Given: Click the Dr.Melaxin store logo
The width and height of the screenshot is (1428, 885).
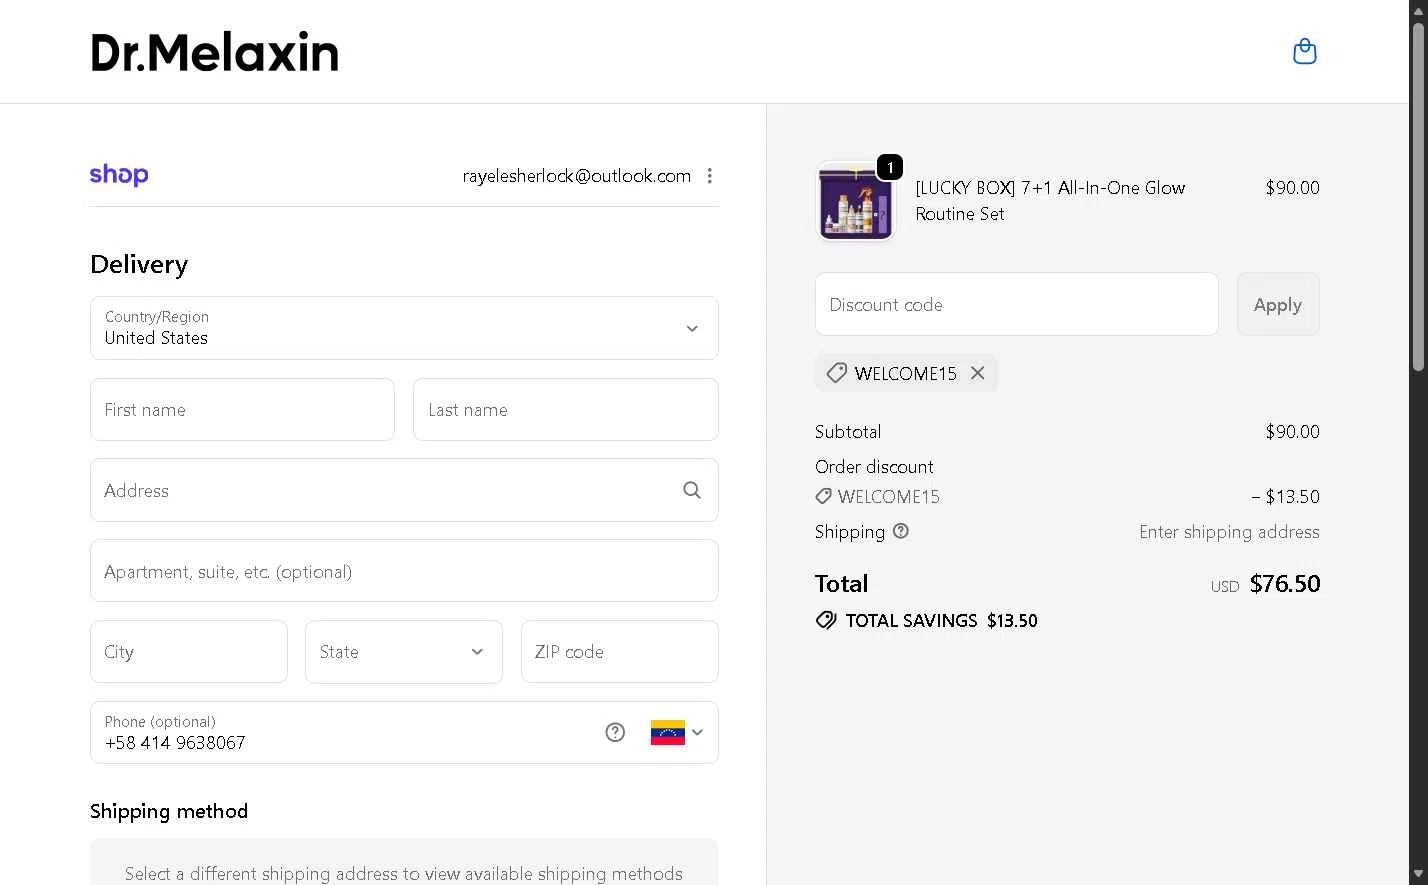Looking at the screenshot, I should coord(214,52).
